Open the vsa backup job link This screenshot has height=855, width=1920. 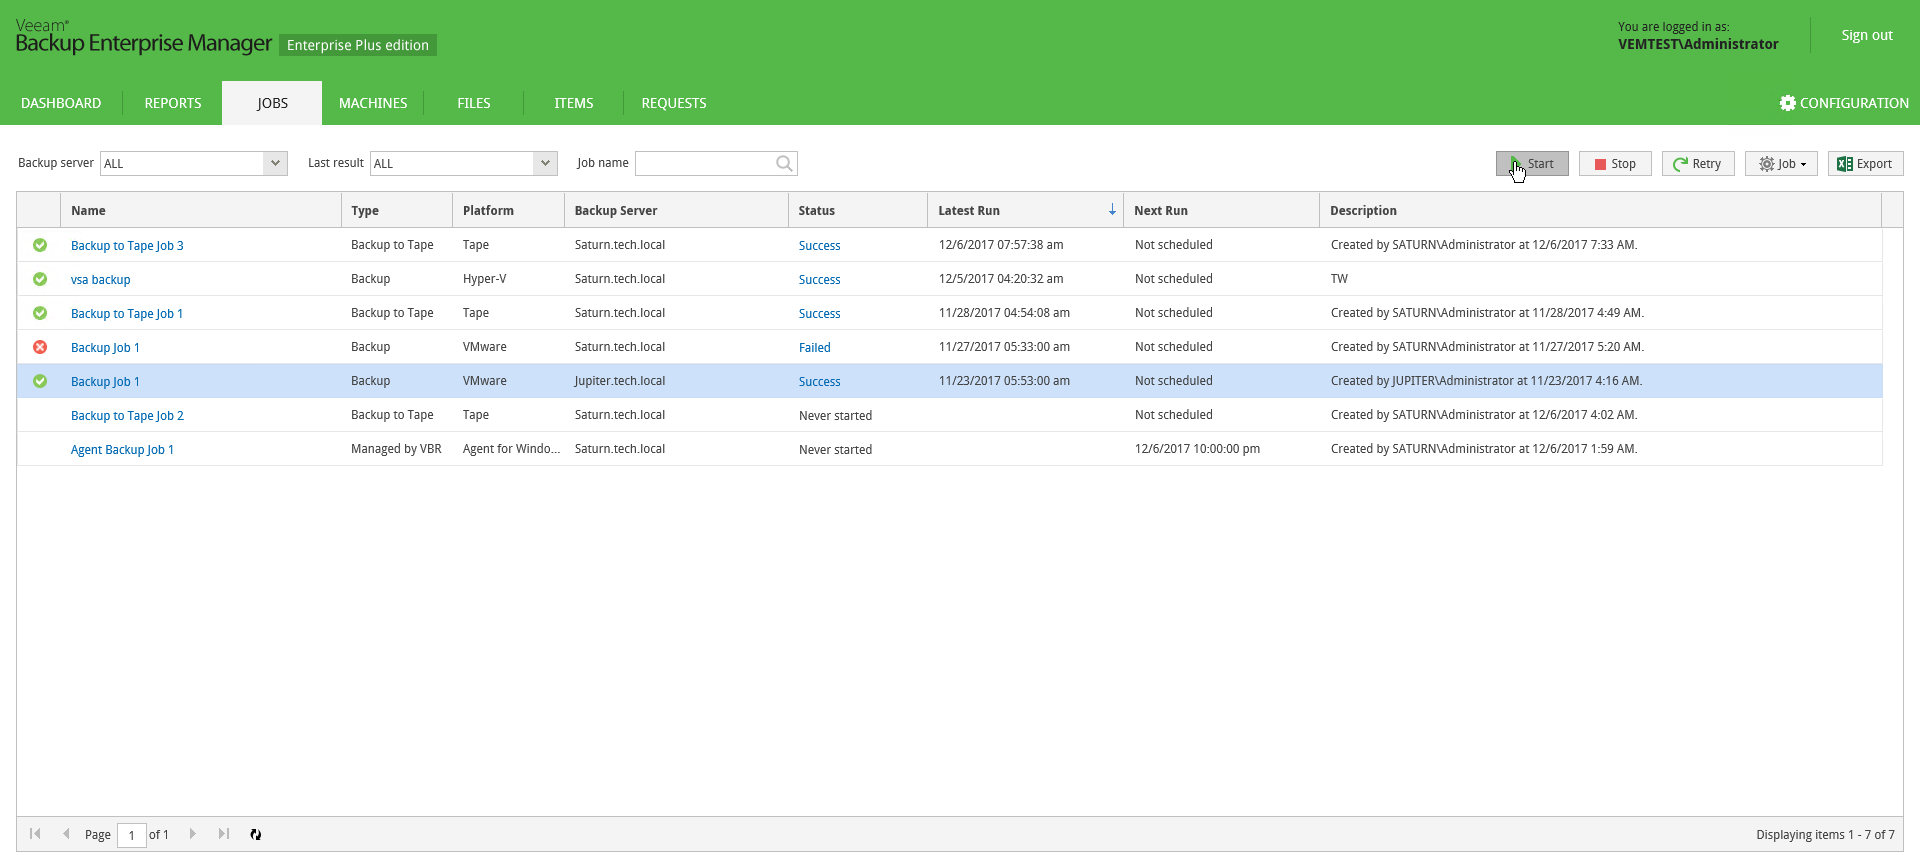tap(100, 280)
